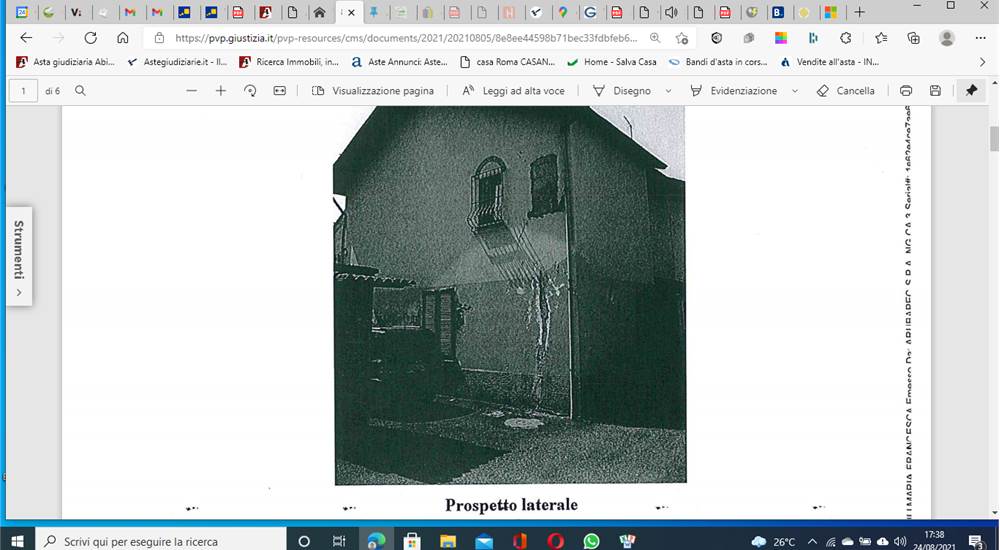Viewport: 1000px width, 550px height.
Task: Start Leggi ad alta voce
Action: tap(513, 91)
